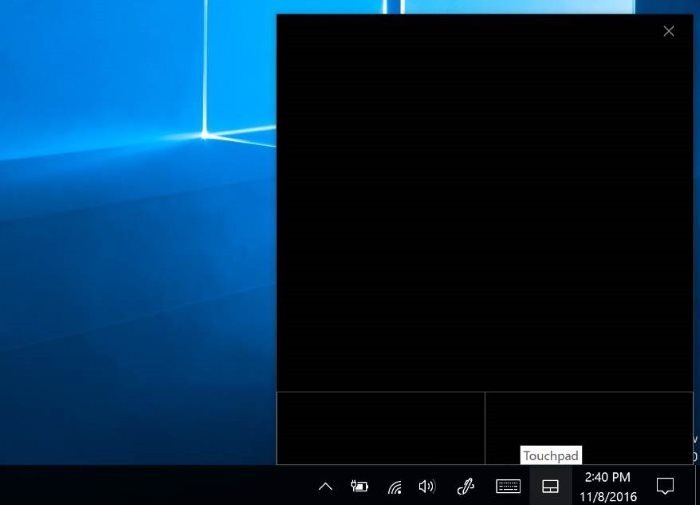
Task: Close the virtual touchpad window
Action: [x=668, y=31]
